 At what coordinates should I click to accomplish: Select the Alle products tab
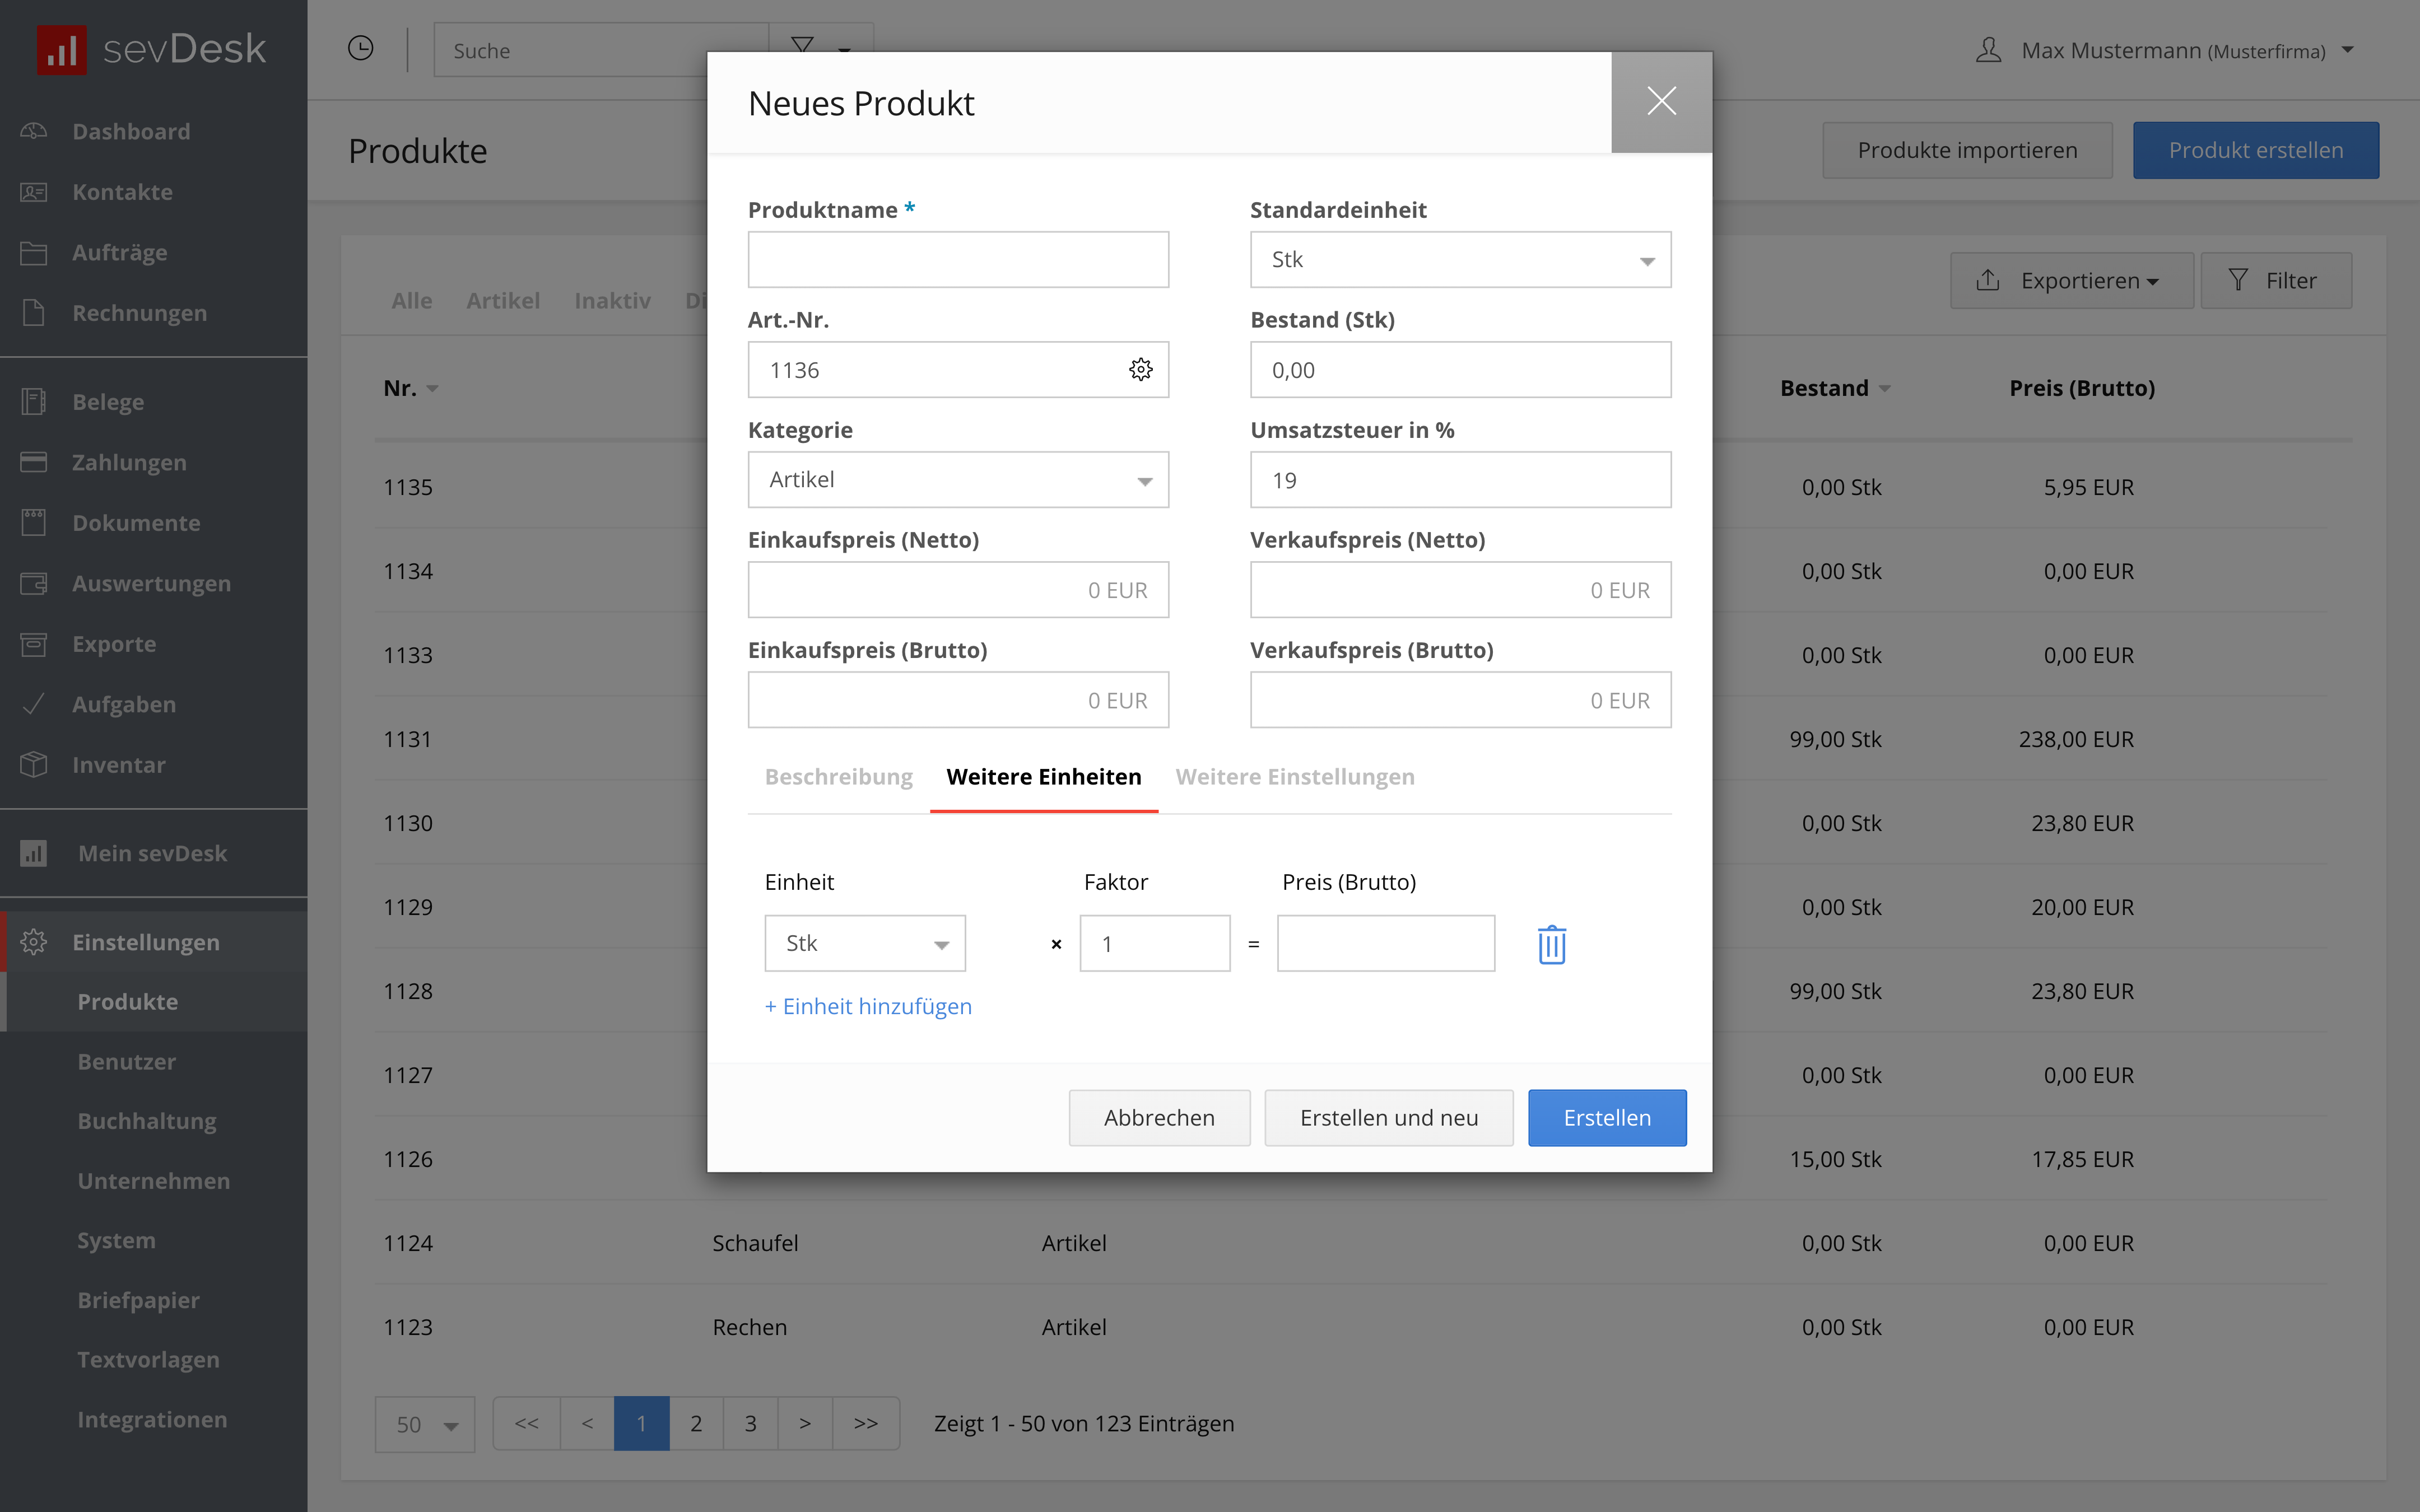412,300
